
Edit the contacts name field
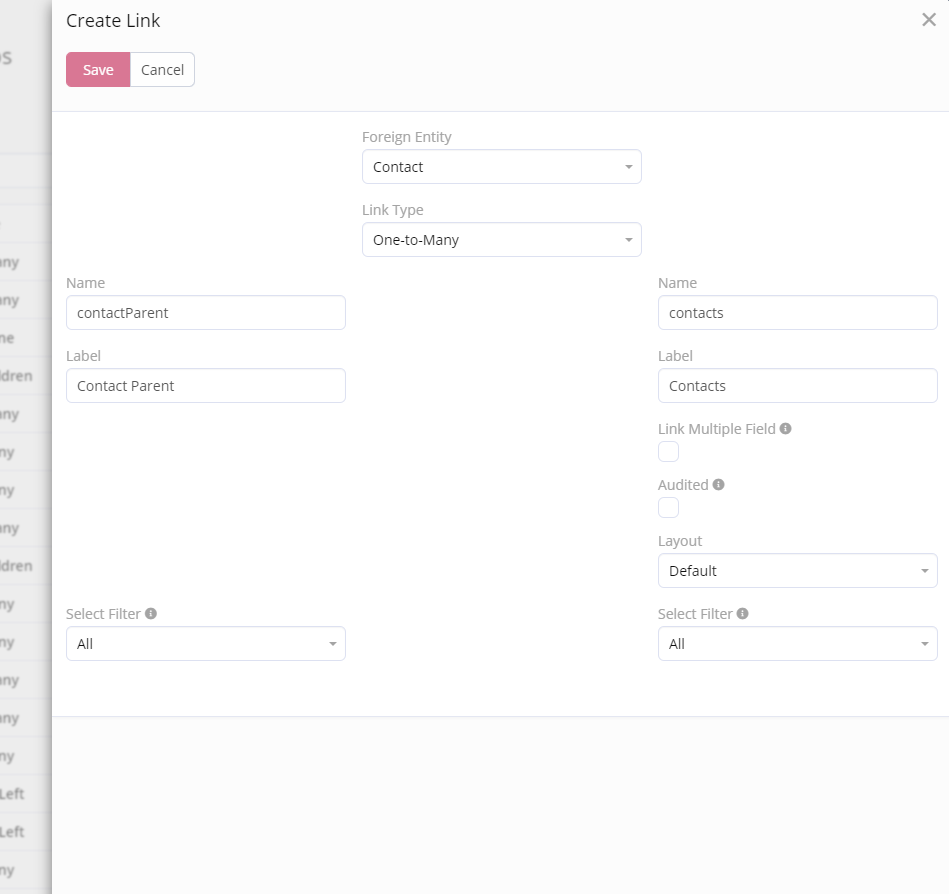(x=797, y=313)
